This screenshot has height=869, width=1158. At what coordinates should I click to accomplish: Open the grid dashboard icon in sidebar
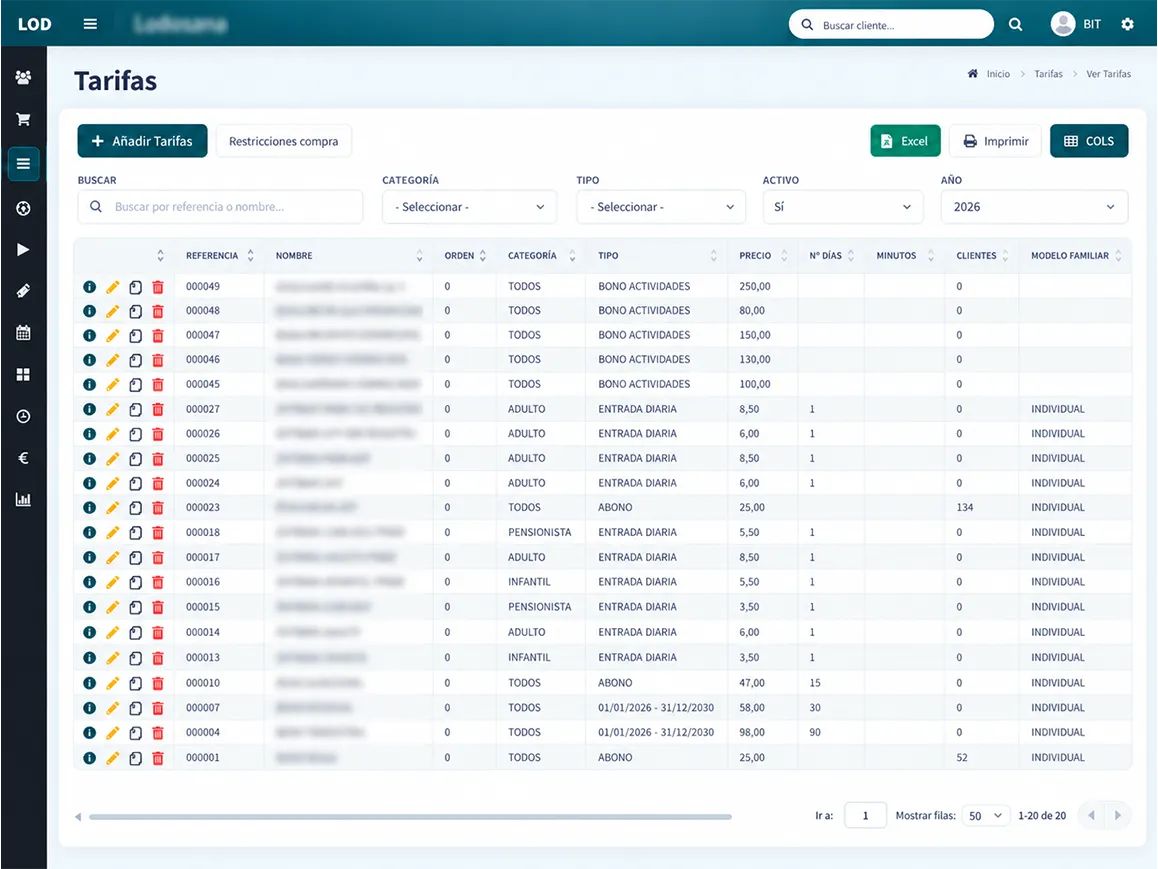tap(24, 374)
